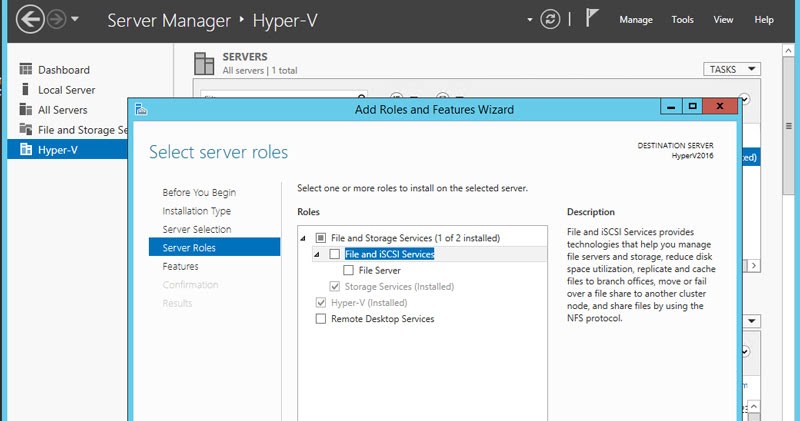Click the main vertical scrollbar thumb
This screenshot has height=421, width=800.
click(788, 126)
